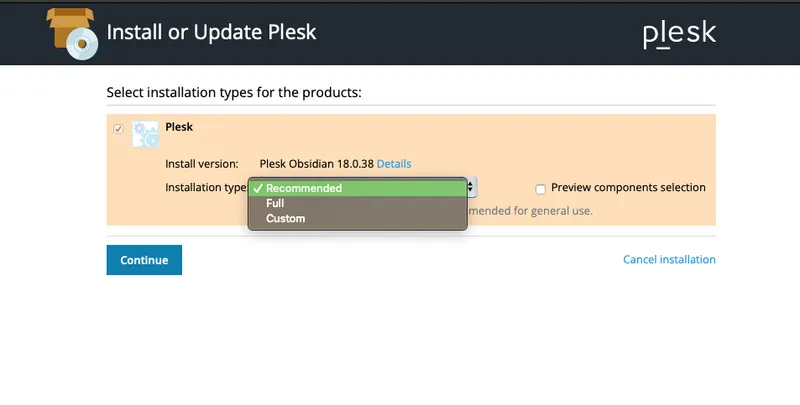This screenshot has height=405, width=800.
Task: Click the Select installation types heading
Action: pyautogui.click(x=233, y=93)
